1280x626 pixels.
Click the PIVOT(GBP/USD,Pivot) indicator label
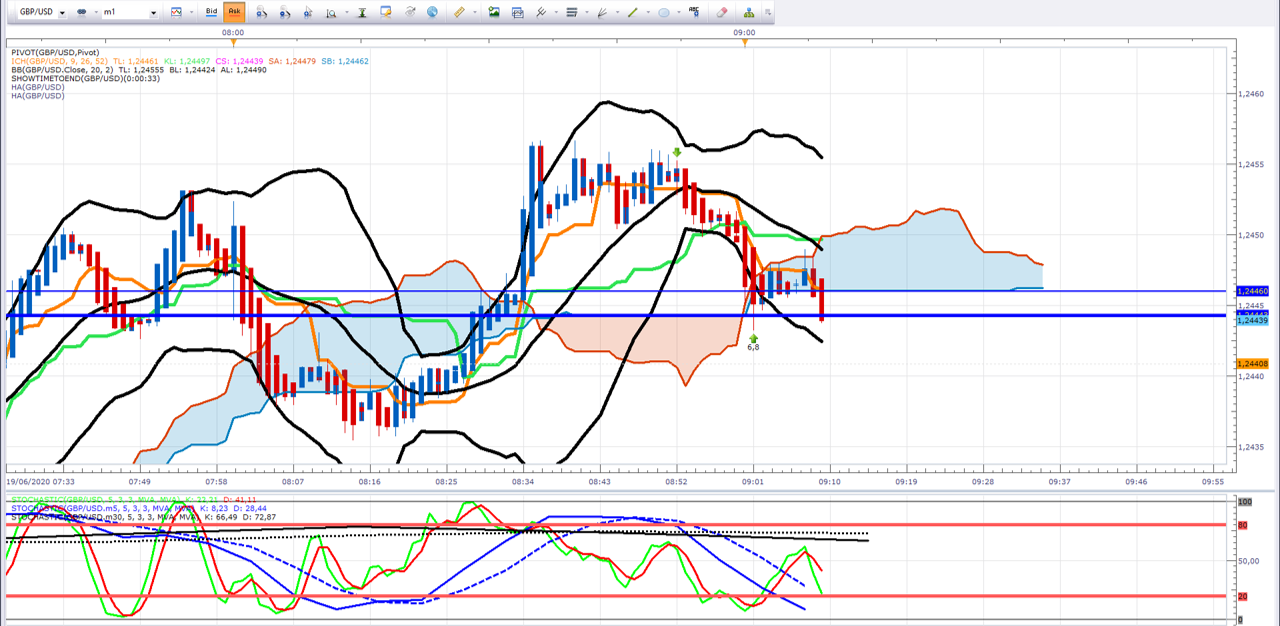[x=55, y=52]
